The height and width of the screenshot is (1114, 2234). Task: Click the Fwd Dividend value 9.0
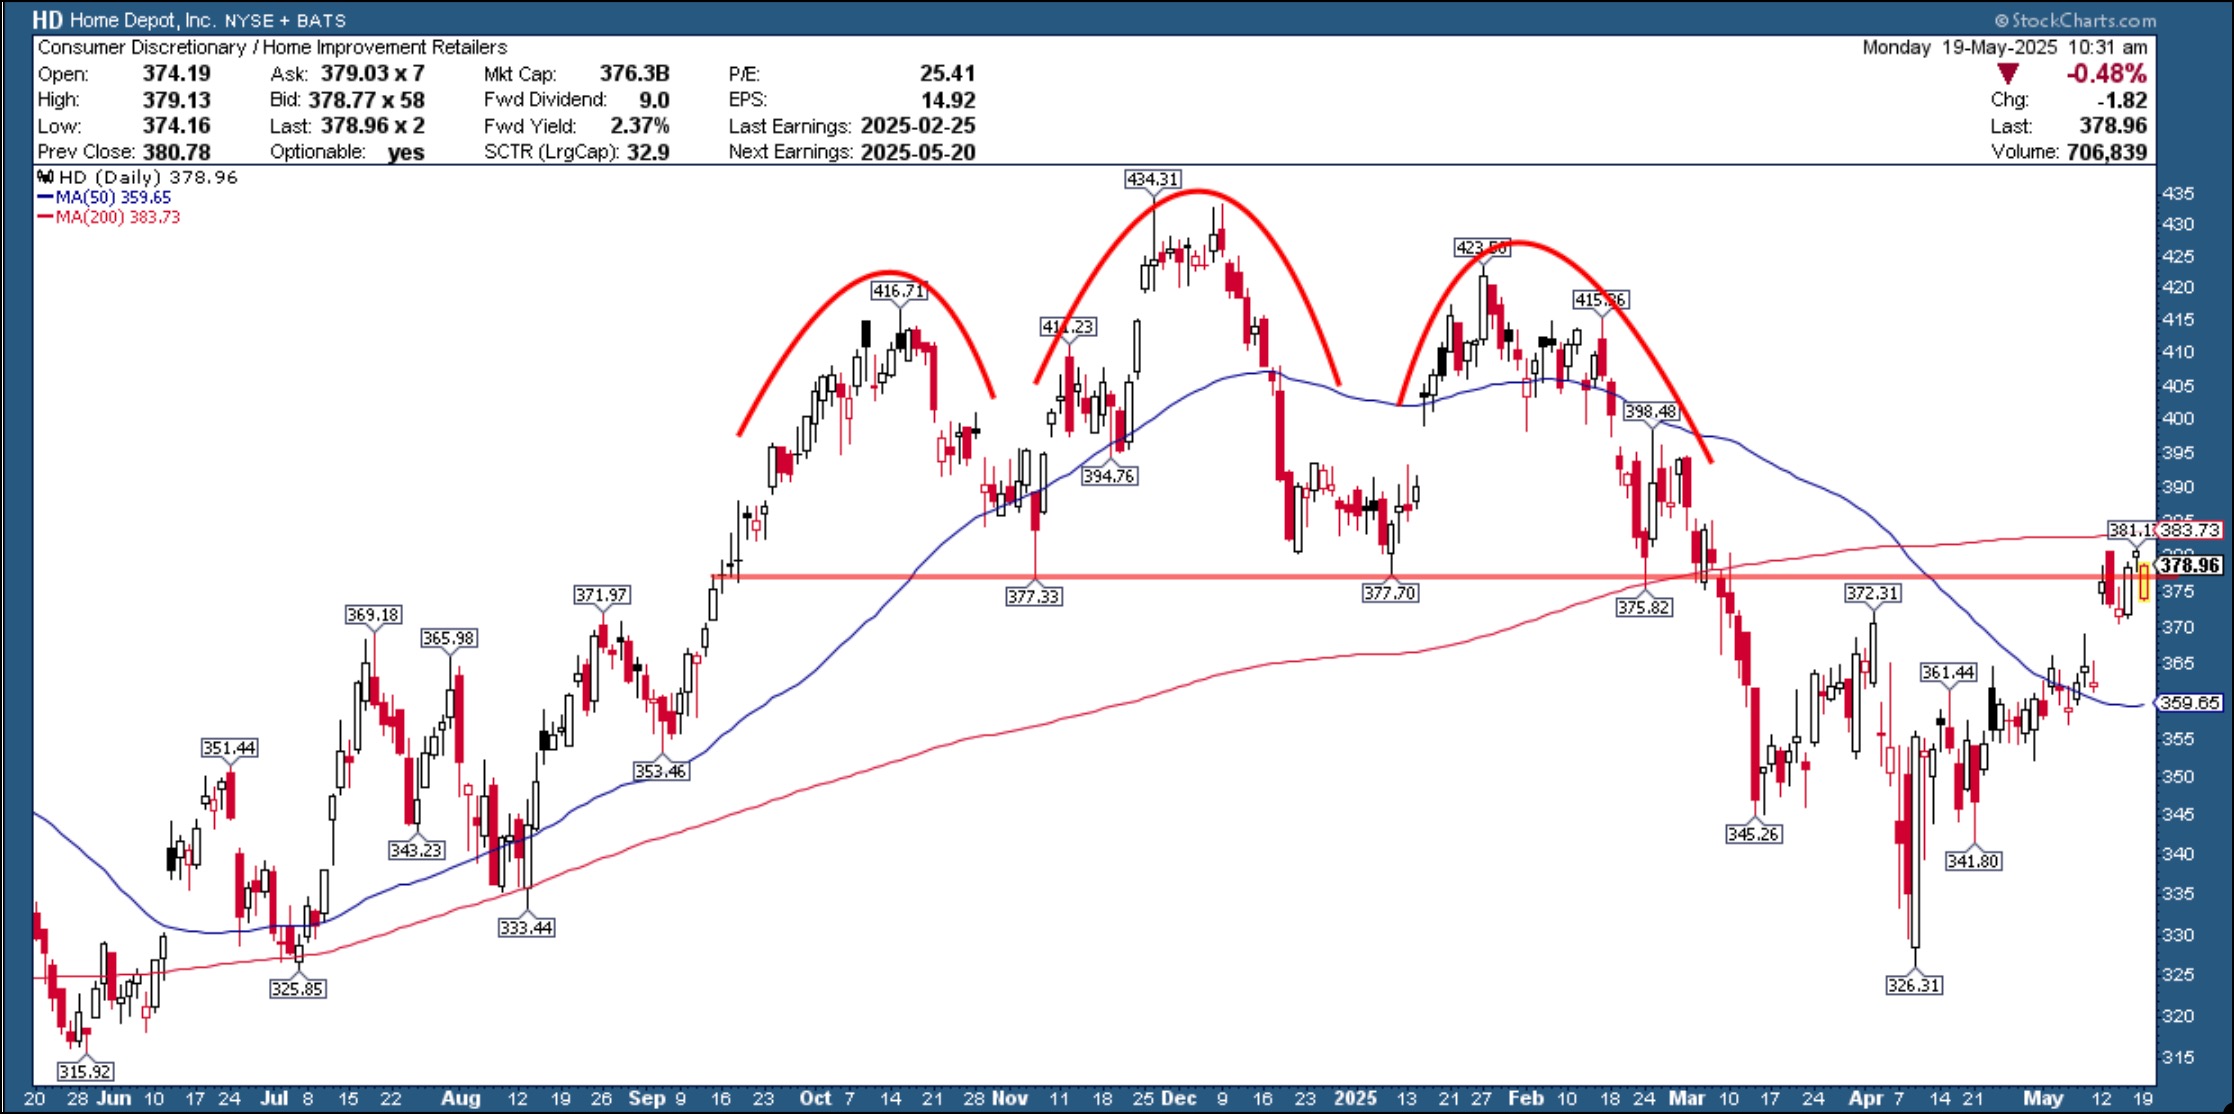[654, 100]
